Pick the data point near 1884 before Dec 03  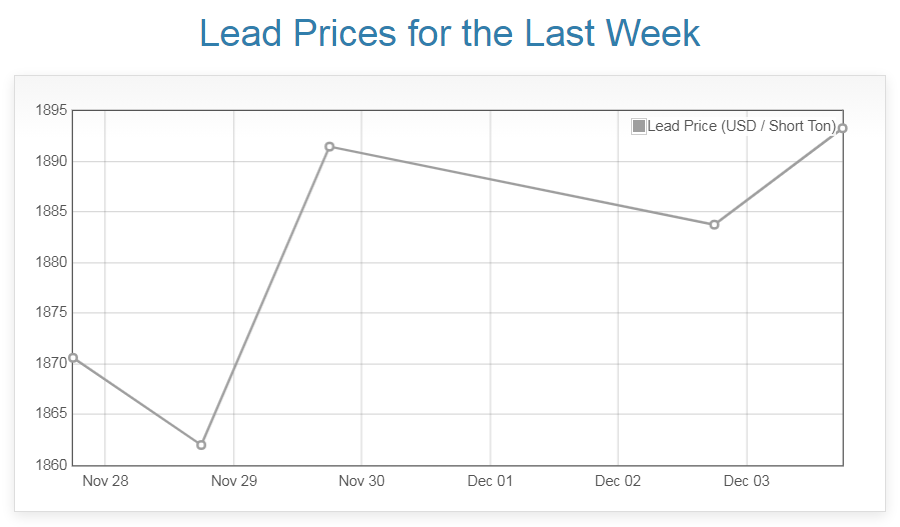point(714,225)
